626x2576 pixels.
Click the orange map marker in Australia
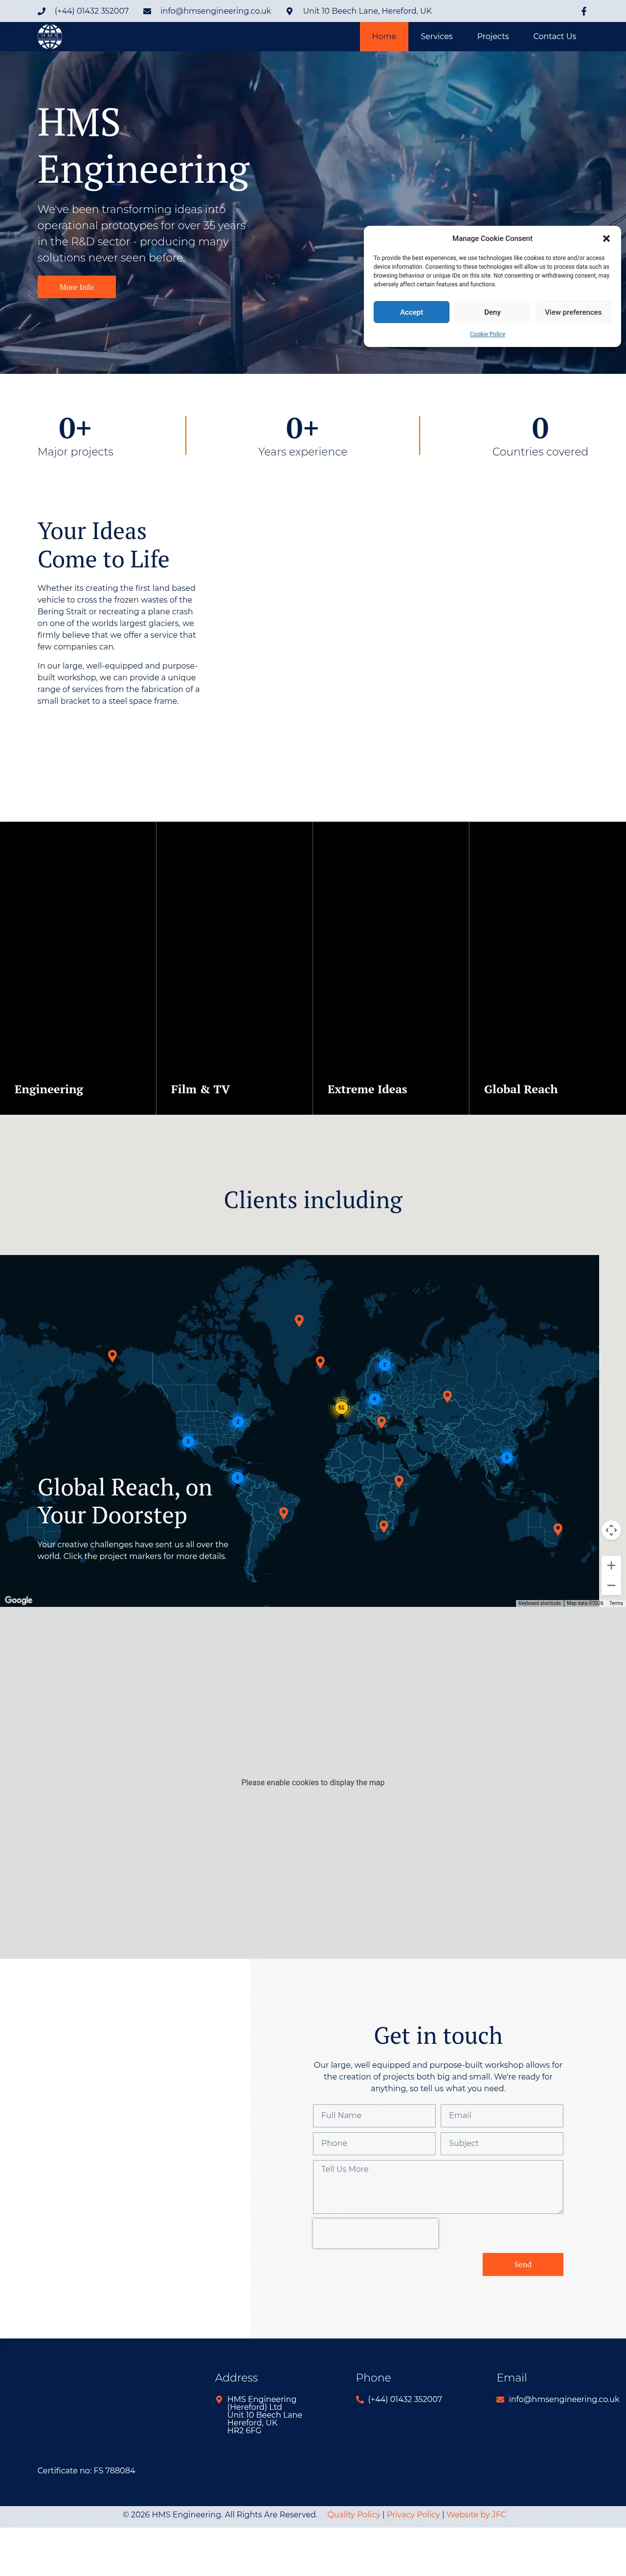(x=558, y=1528)
